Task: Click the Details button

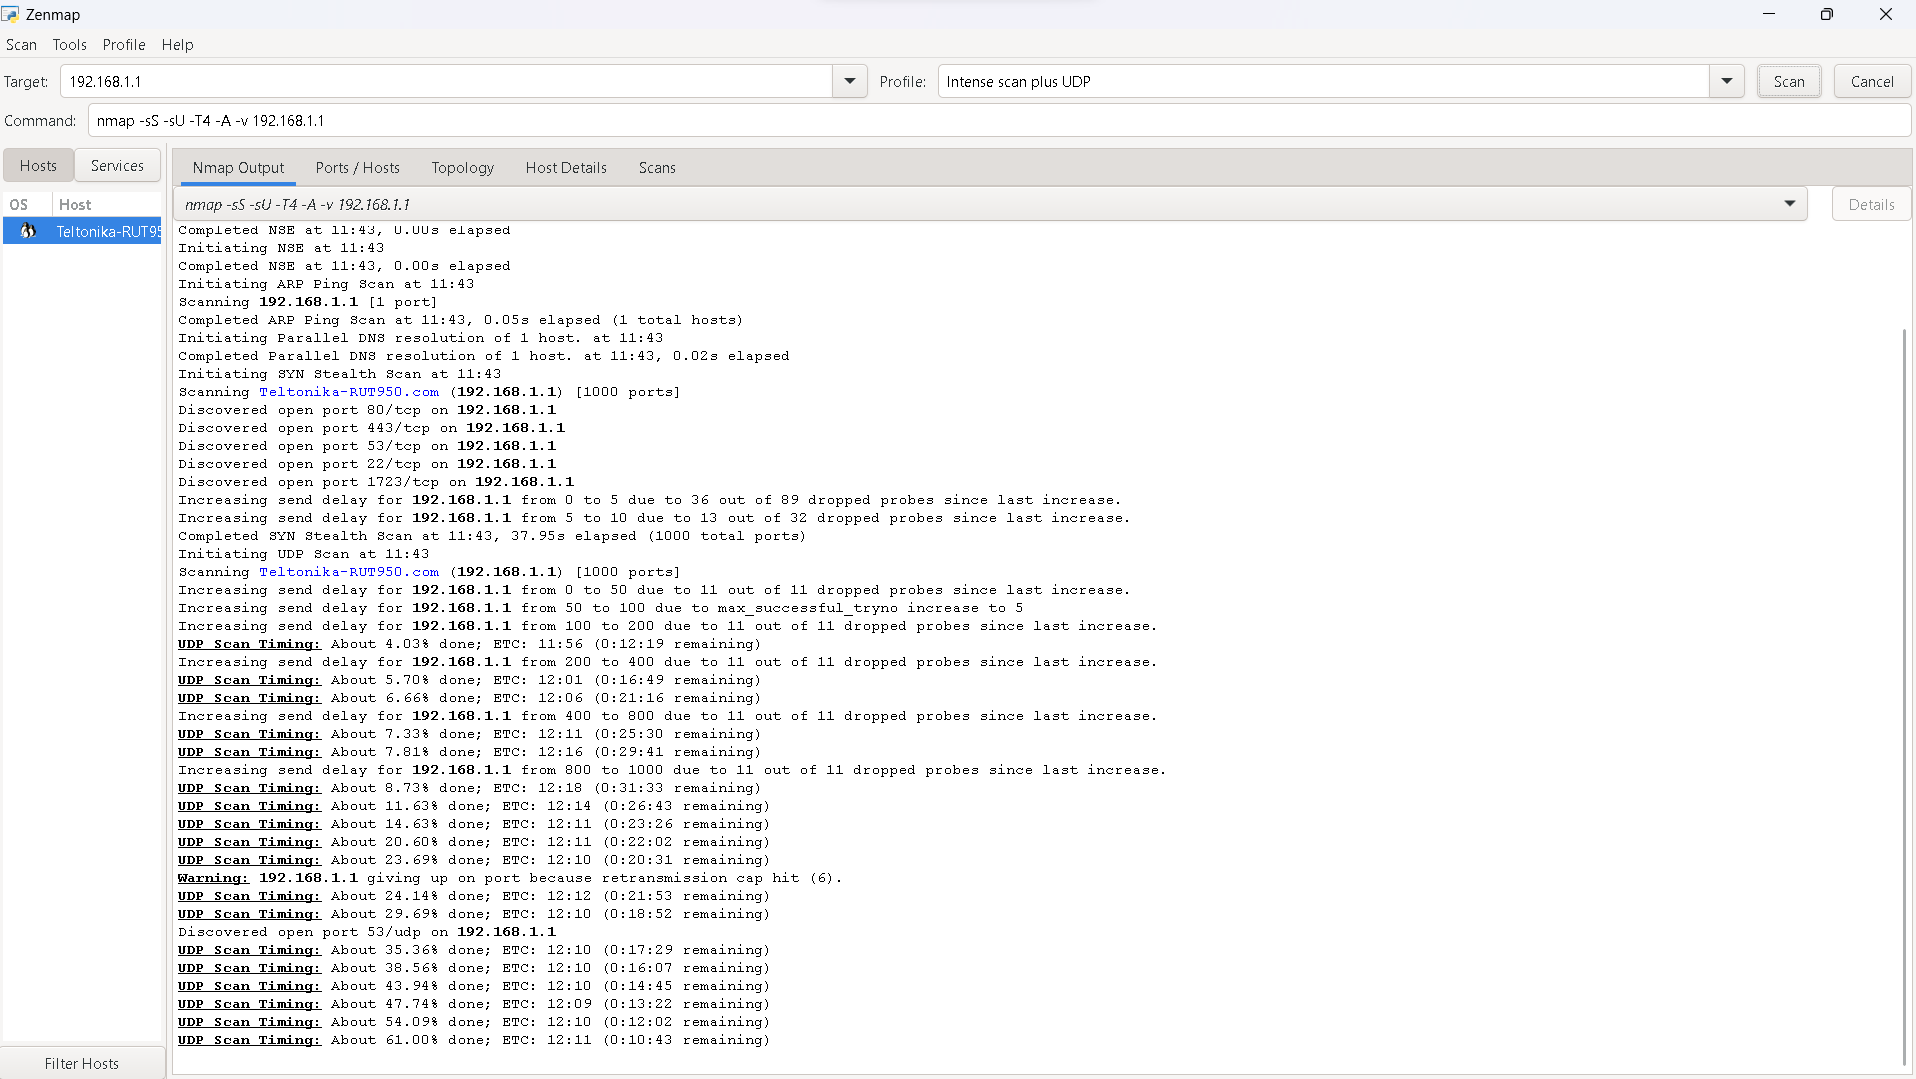Action: [x=1871, y=204]
